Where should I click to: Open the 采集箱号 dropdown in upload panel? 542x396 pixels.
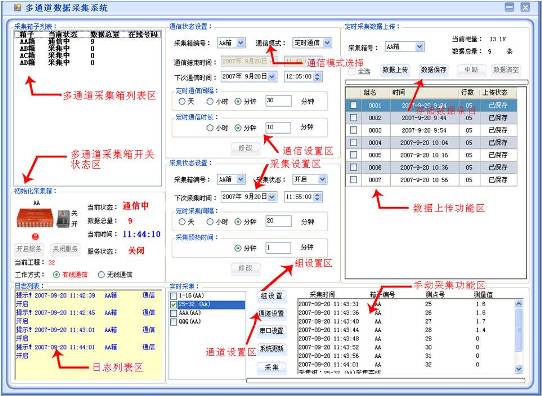coord(420,47)
